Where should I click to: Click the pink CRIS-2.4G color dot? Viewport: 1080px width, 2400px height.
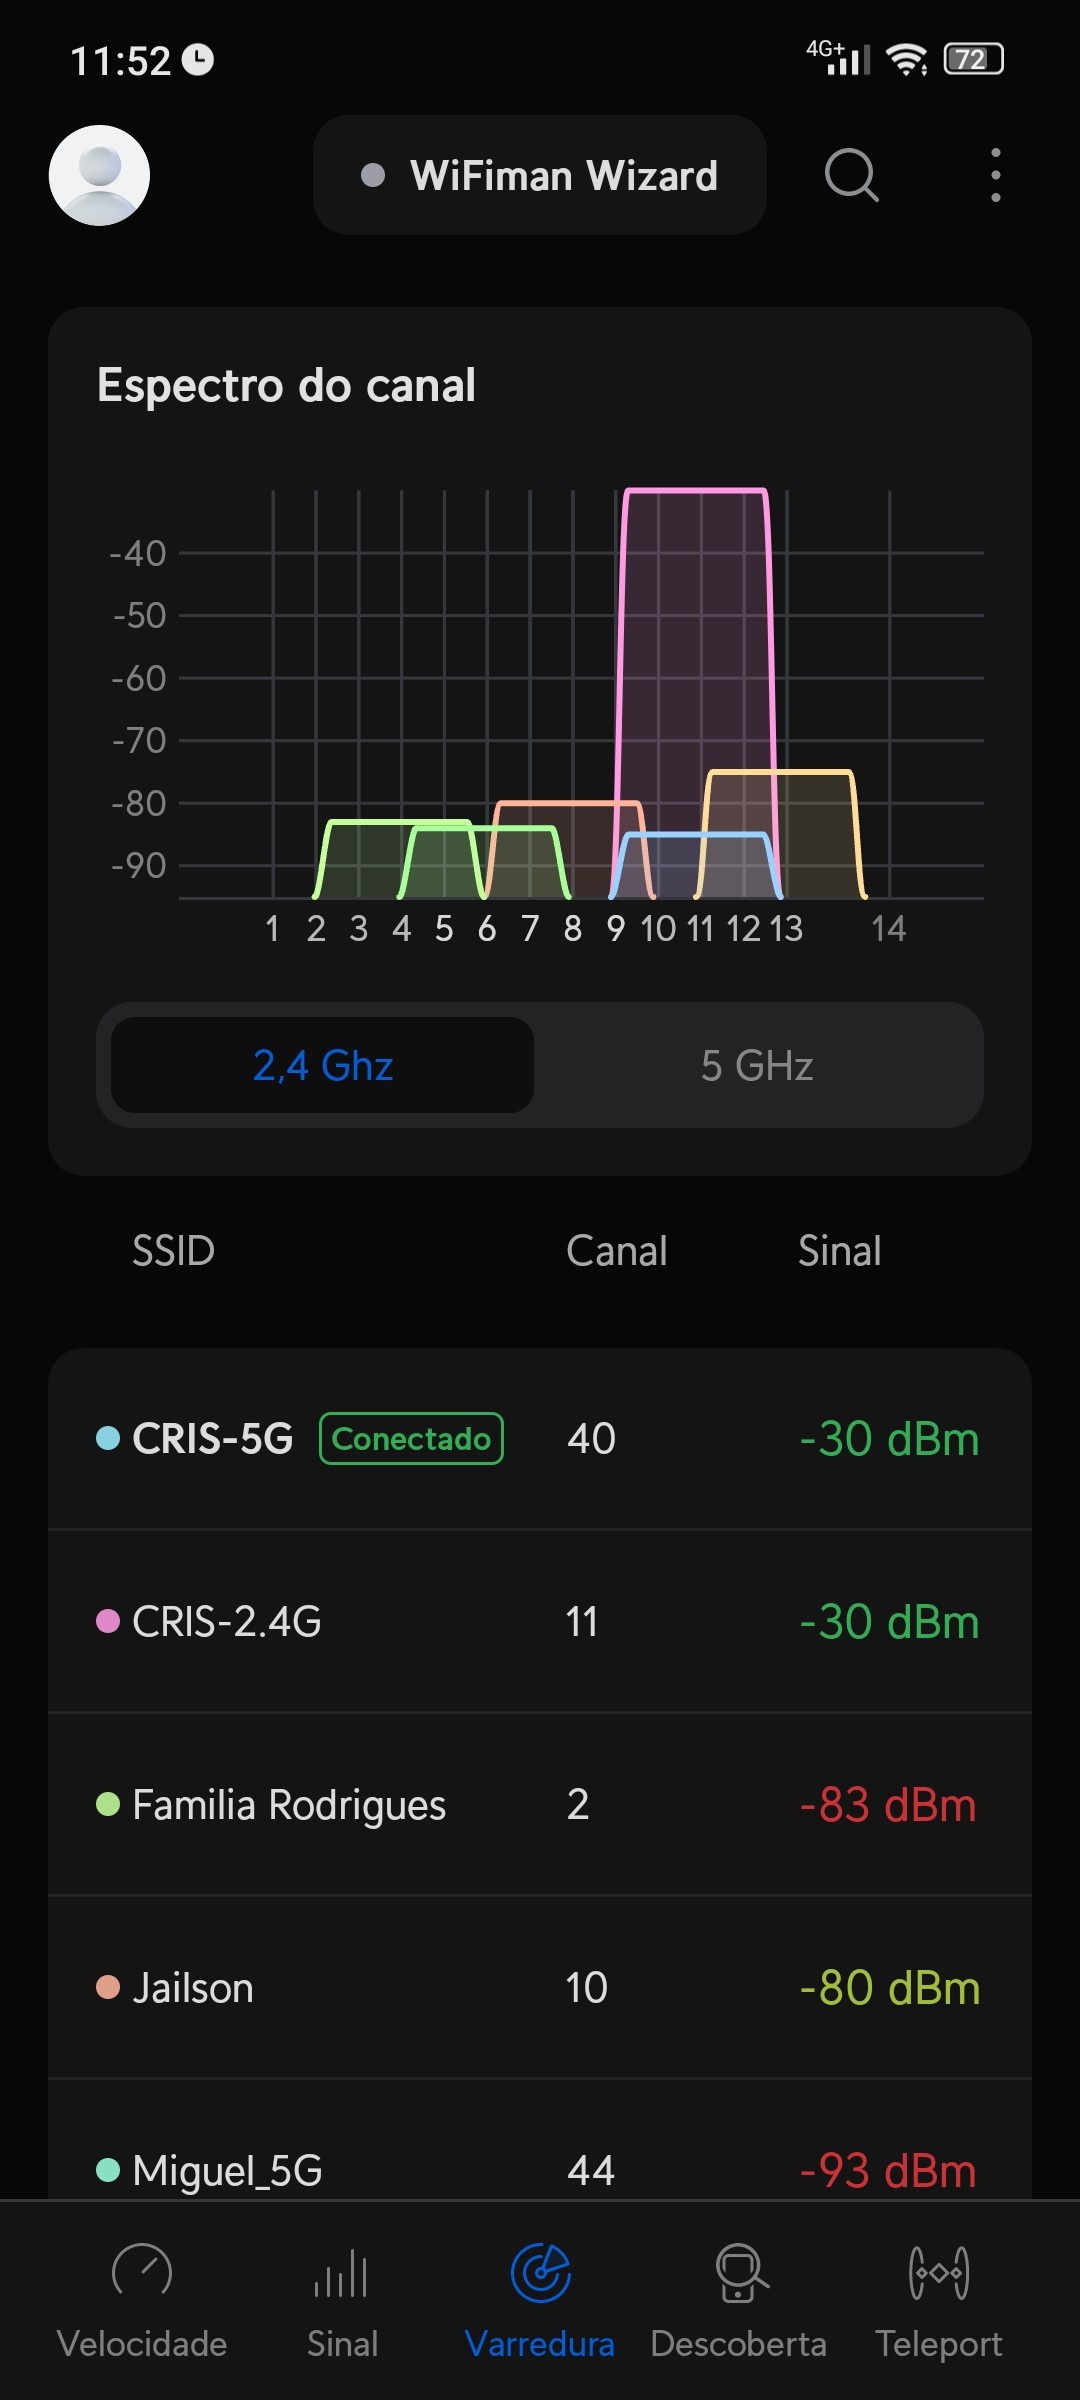click(108, 1621)
